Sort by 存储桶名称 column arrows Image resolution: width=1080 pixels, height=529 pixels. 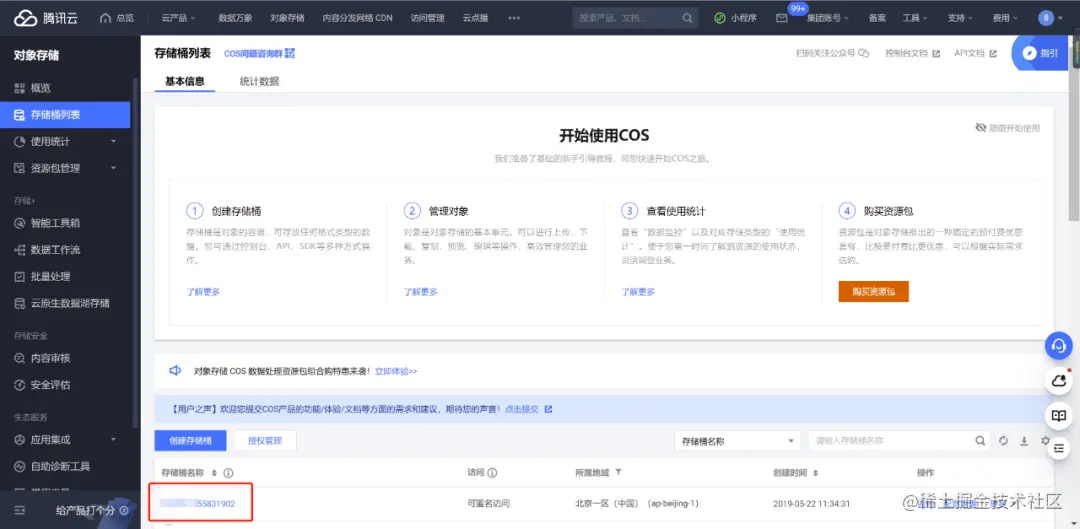(x=214, y=473)
